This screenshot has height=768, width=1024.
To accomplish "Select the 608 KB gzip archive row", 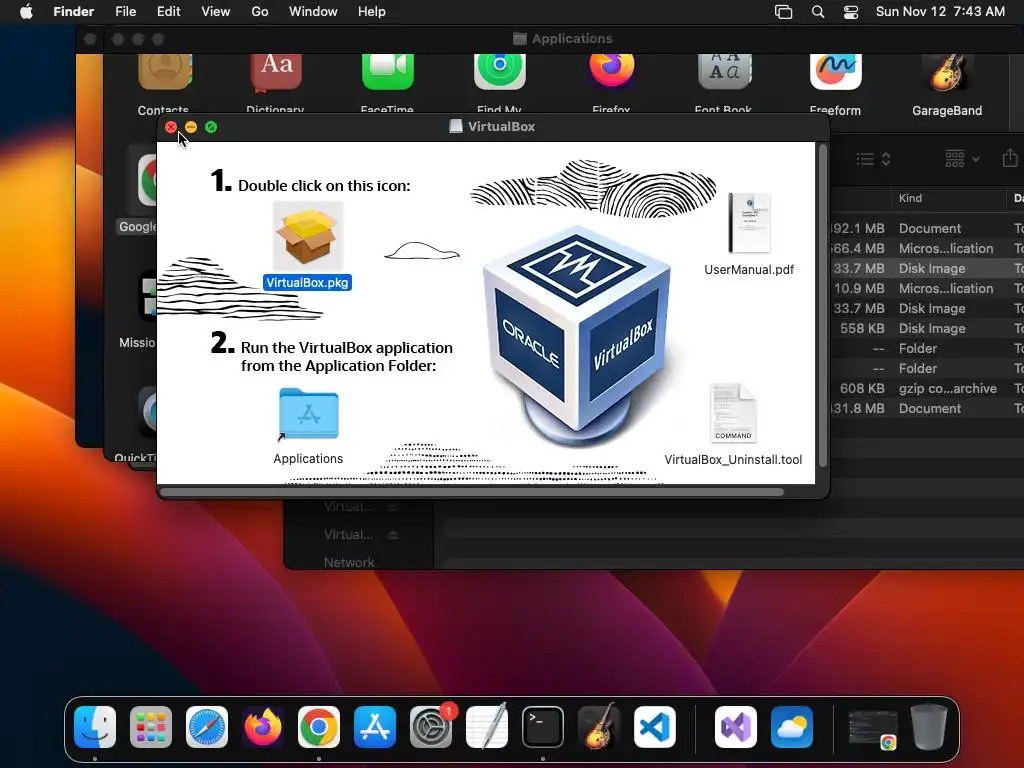I will (x=927, y=389).
